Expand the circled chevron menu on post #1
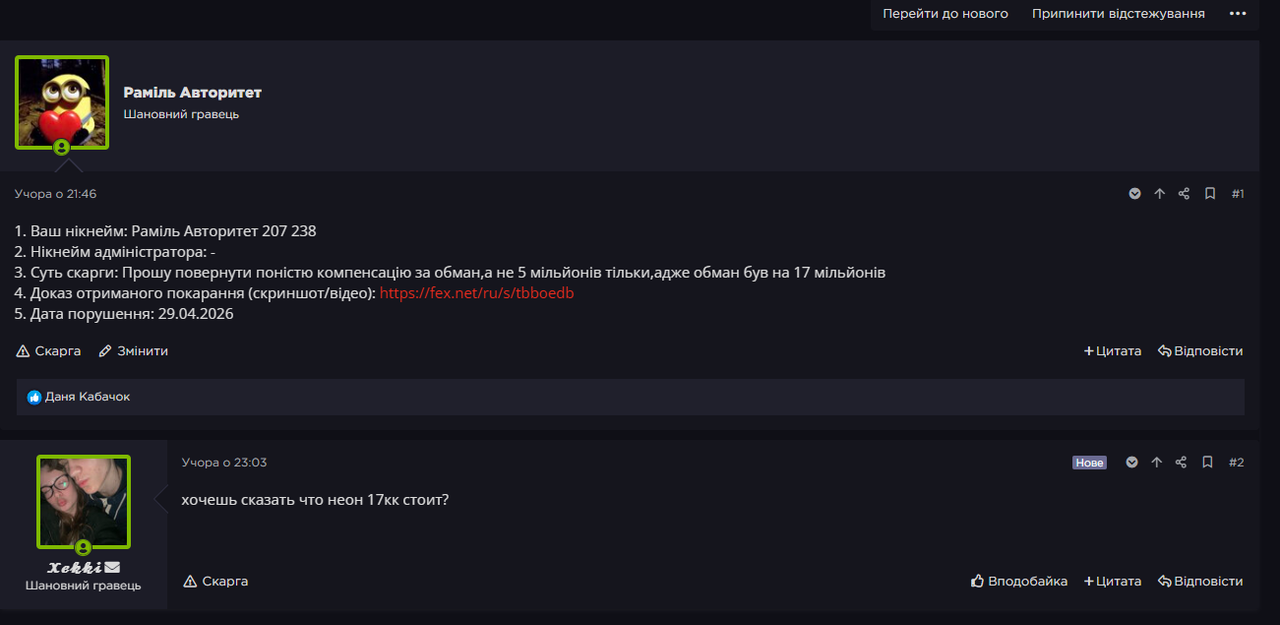 pyautogui.click(x=1135, y=194)
